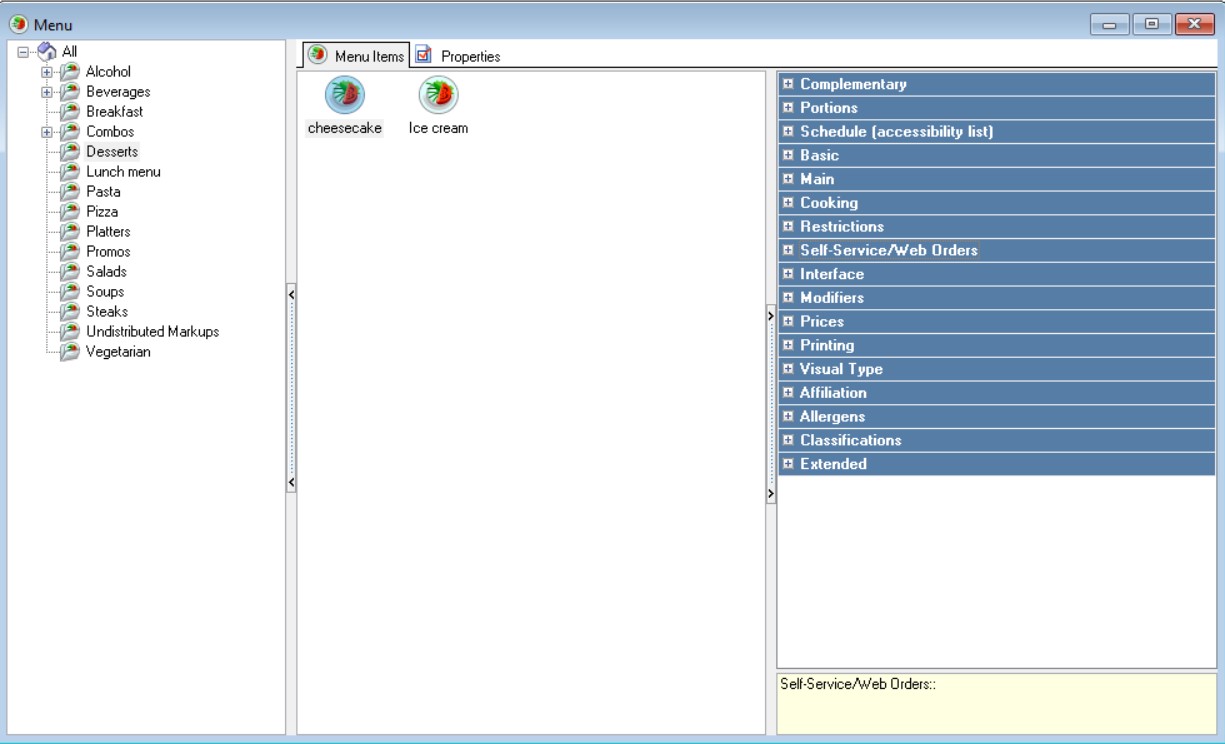Image resolution: width=1225 pixels, height=744 pixels.
Task: Collapse the All root tree node
Action: (x=23, y=52)
